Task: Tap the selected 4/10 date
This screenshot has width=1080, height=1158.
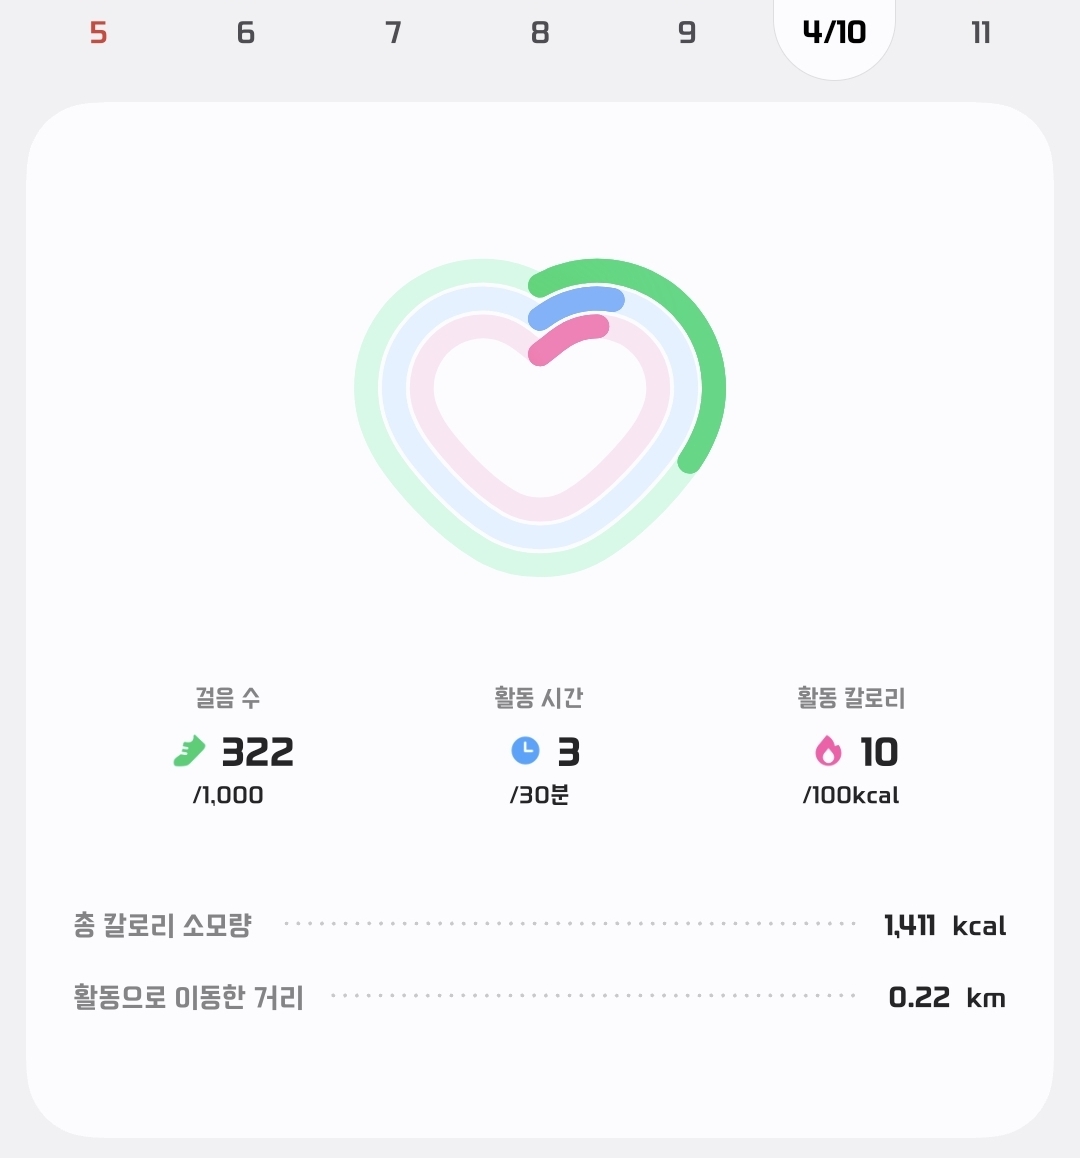Action: [834, 33]
